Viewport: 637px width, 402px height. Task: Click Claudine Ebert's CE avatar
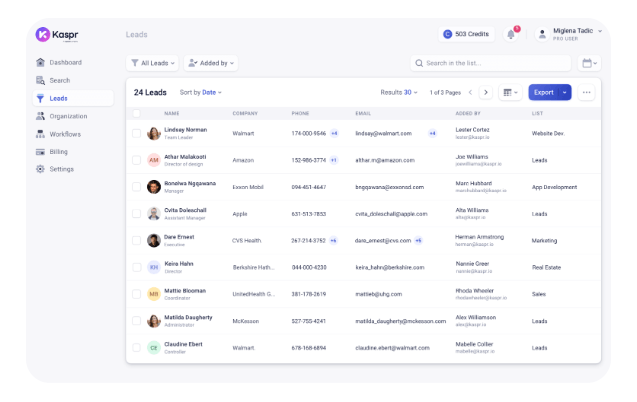point(154,348)
